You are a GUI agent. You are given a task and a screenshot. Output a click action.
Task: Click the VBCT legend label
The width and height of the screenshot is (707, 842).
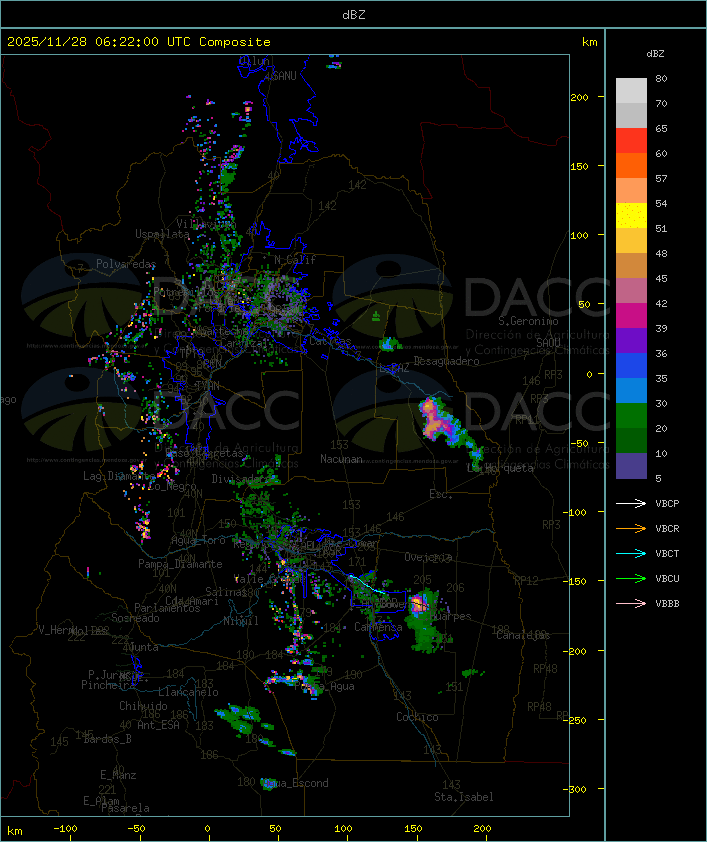click(667, 553)
